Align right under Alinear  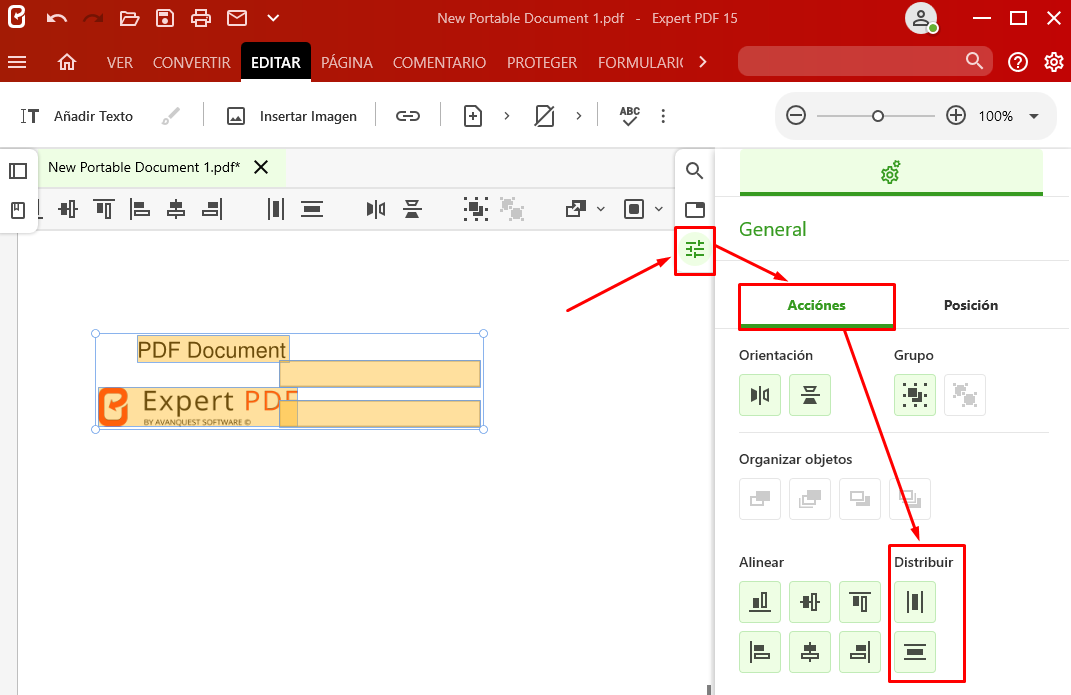[x=860, y=652]
